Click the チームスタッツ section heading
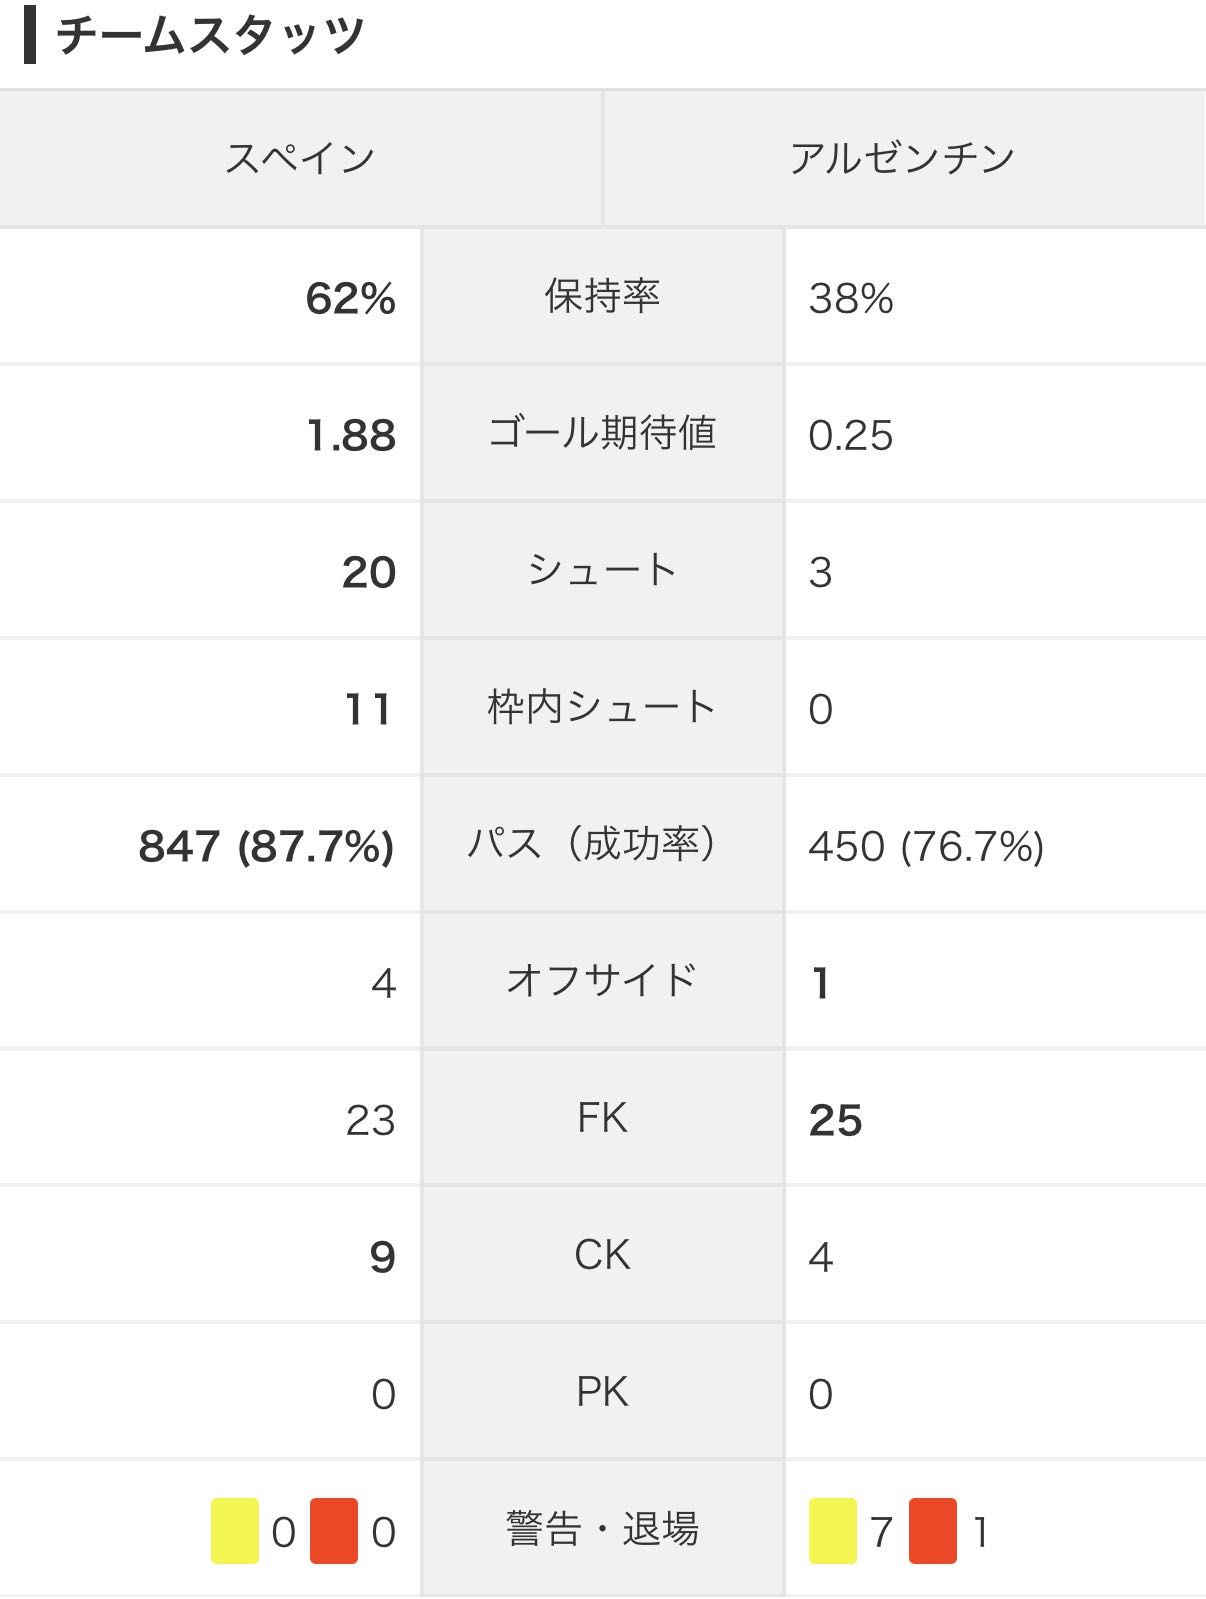The width and height of the screenshot is (1206, 1599). click(210, 36)
